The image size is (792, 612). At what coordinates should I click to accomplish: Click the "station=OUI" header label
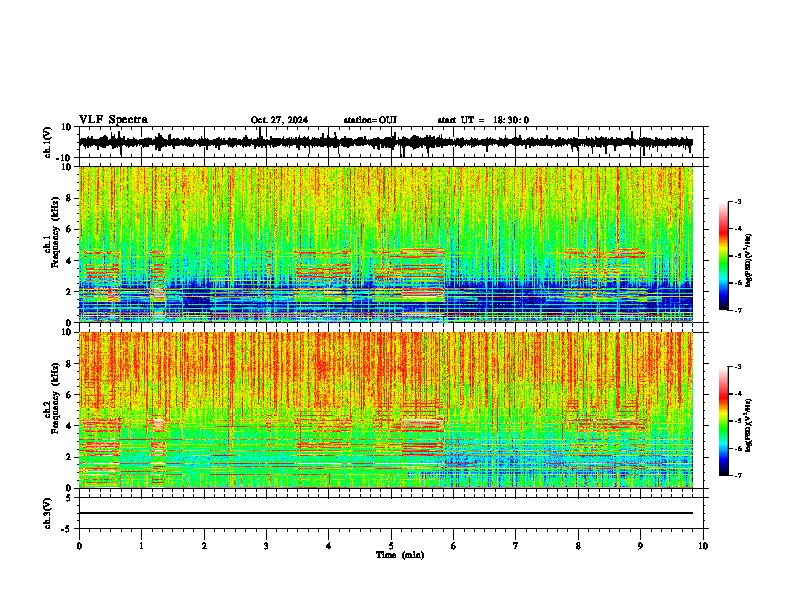(x=370, y=120)
